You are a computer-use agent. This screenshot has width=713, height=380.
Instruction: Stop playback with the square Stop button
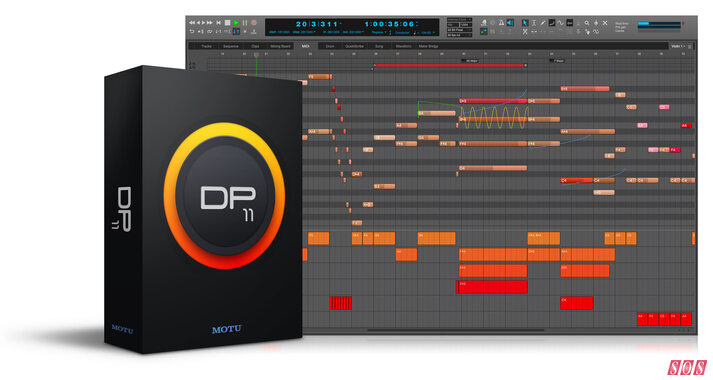[x=227, y=23]
